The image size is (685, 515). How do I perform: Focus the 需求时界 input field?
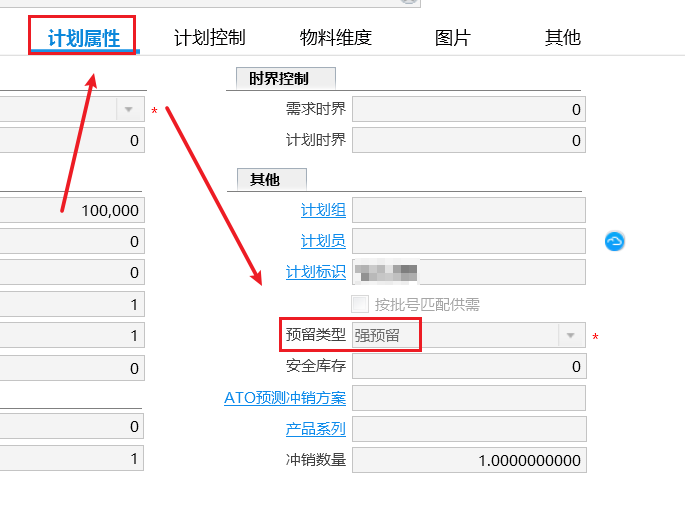click(x=468, y=109)
